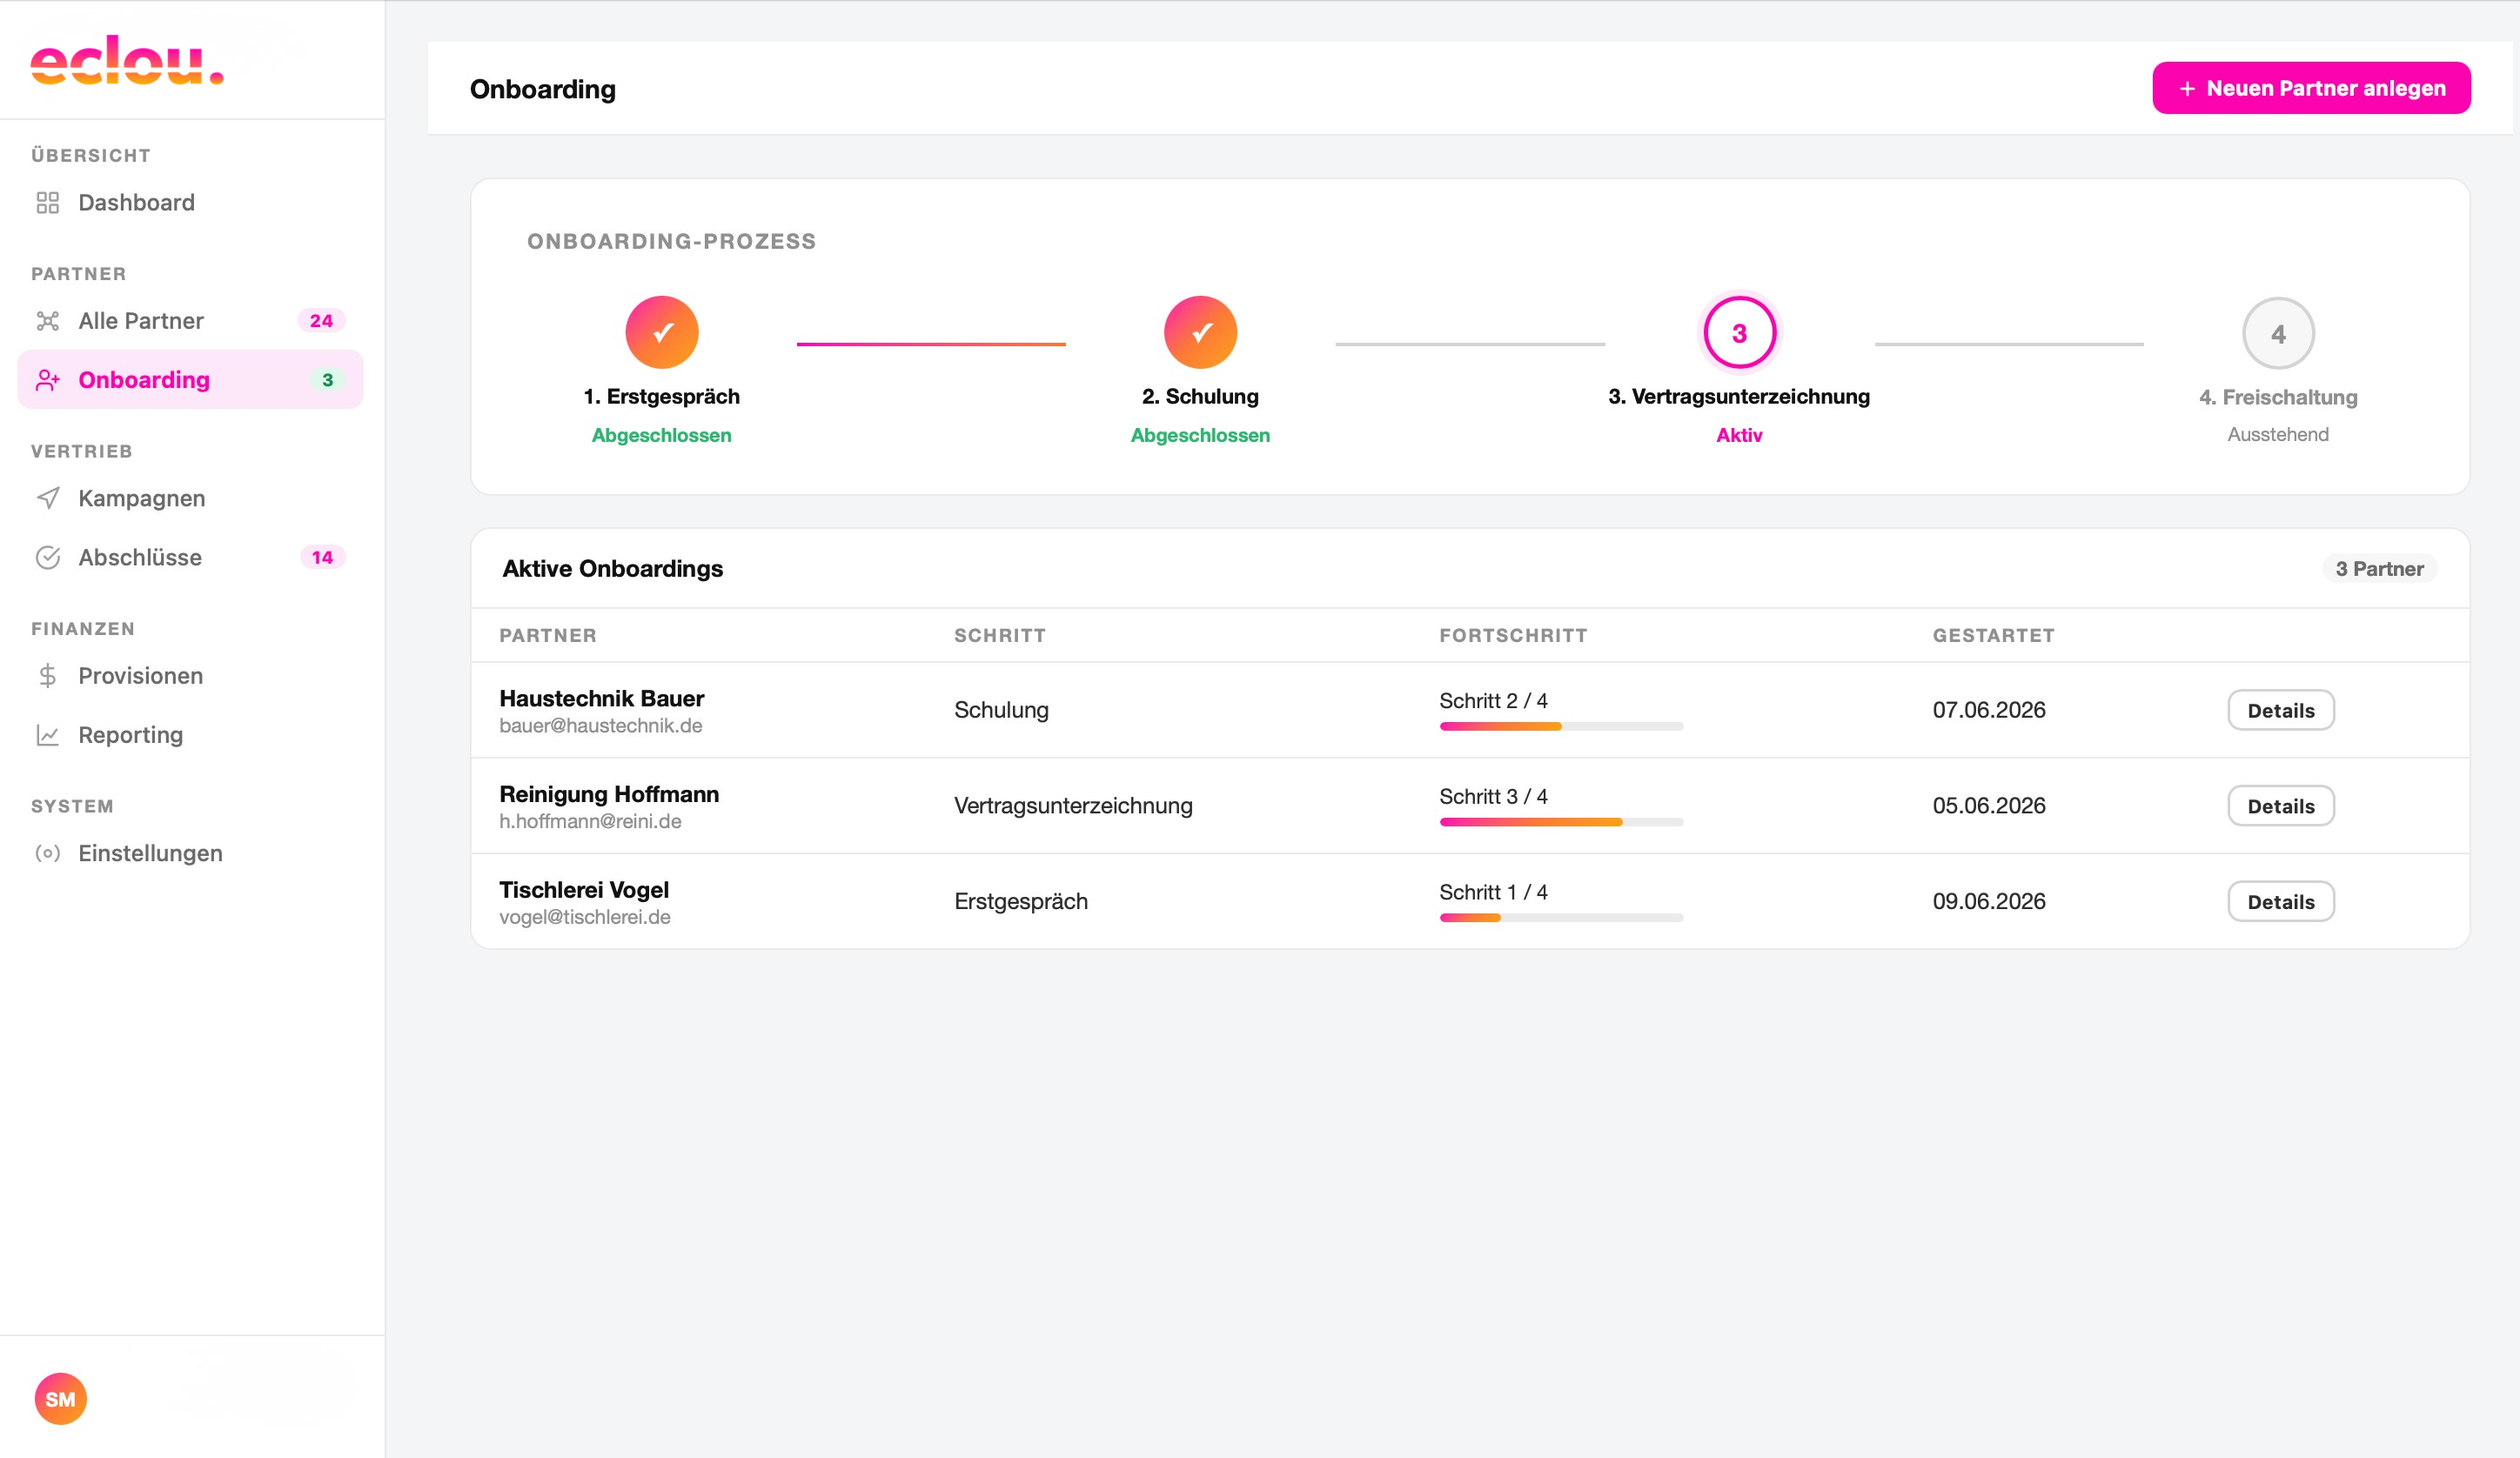Click the 14 badge on Abschlüsse
The height and width of the screenshot is (1458, 2520).
click(x=322, y=557)
